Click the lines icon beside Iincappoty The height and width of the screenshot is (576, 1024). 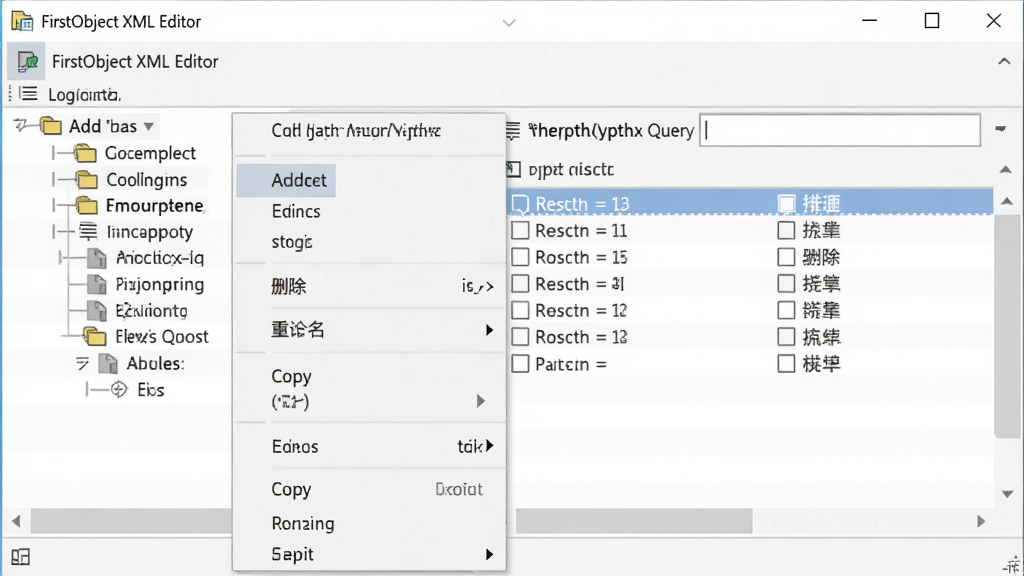tap(88, 232)
